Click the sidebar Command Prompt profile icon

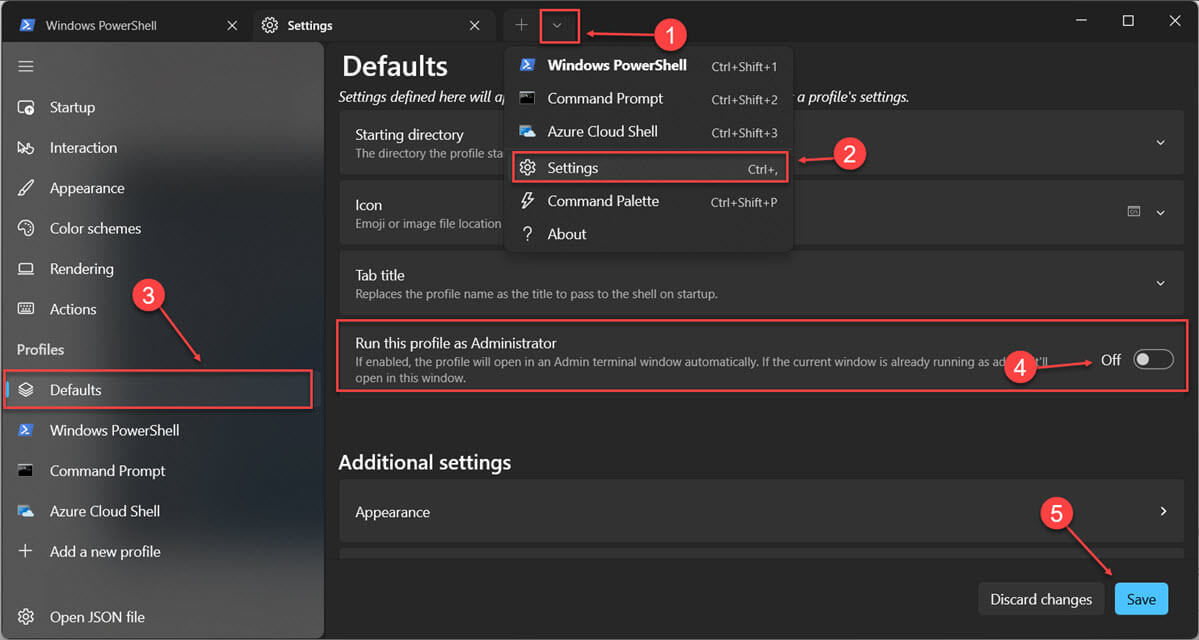point(26,470)
